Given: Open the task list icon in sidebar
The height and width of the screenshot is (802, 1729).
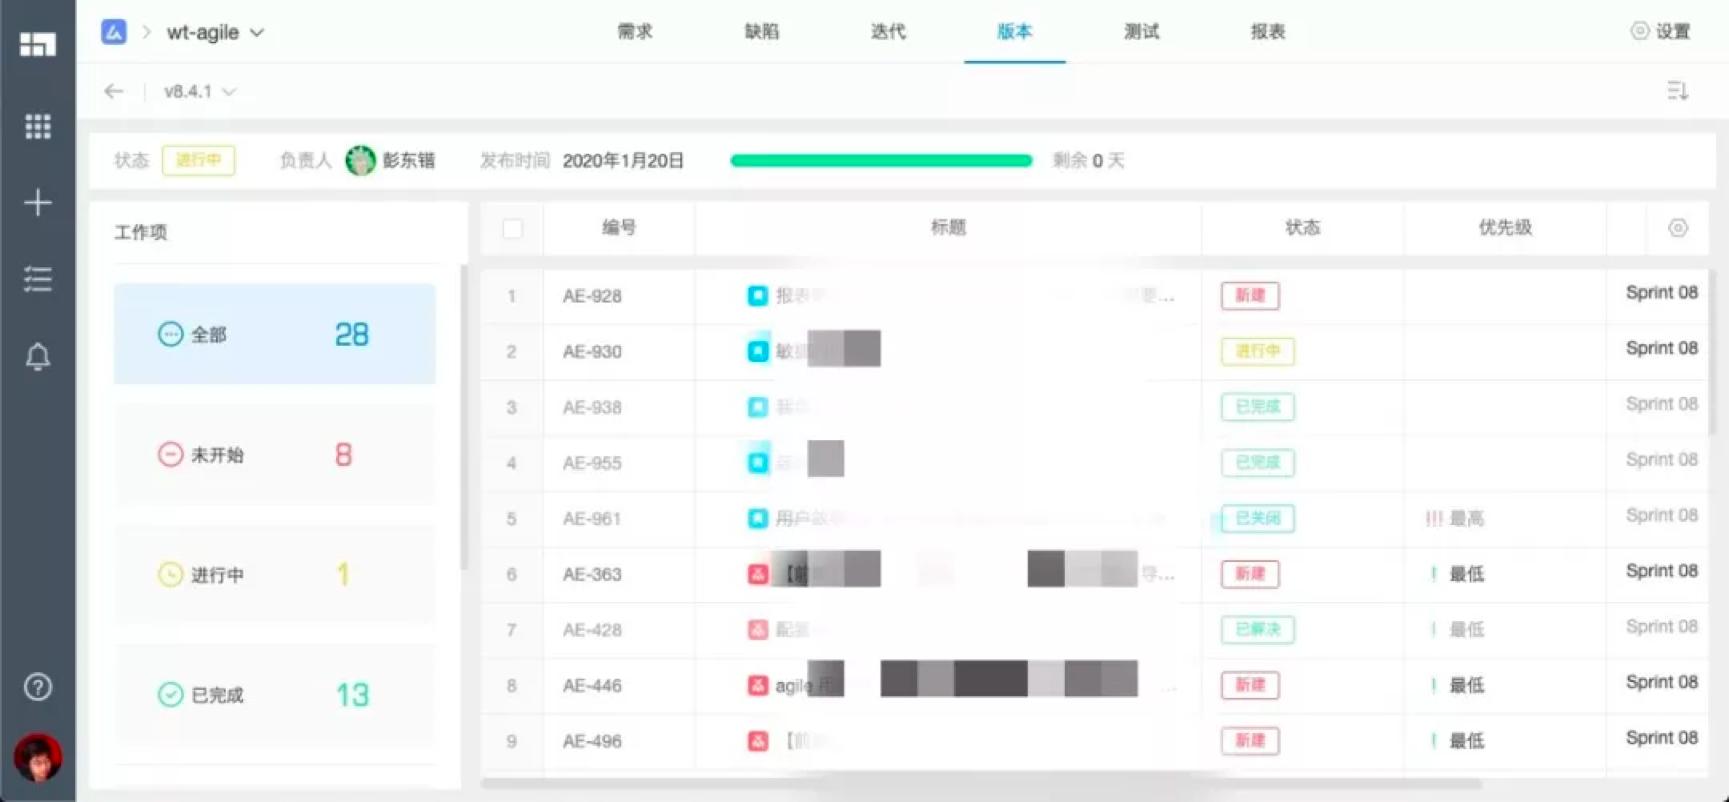Looking at the screenshot, I should point(38,279).
